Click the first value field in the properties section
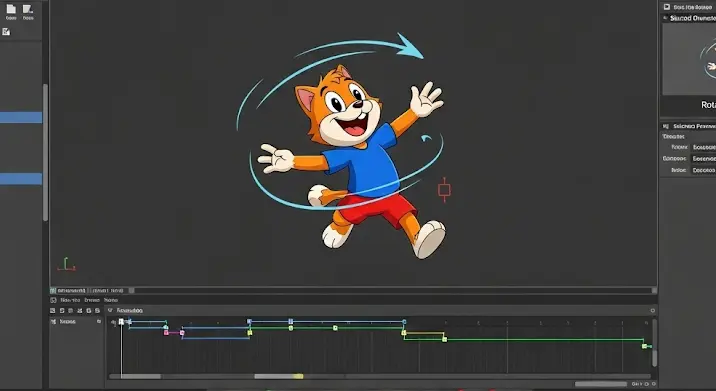Screen dimensions: 716x391 [x=704, y=148]
